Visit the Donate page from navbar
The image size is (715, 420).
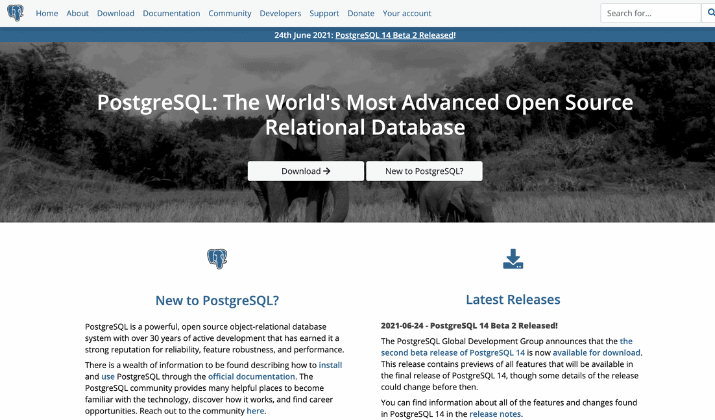tap(361, 13)
